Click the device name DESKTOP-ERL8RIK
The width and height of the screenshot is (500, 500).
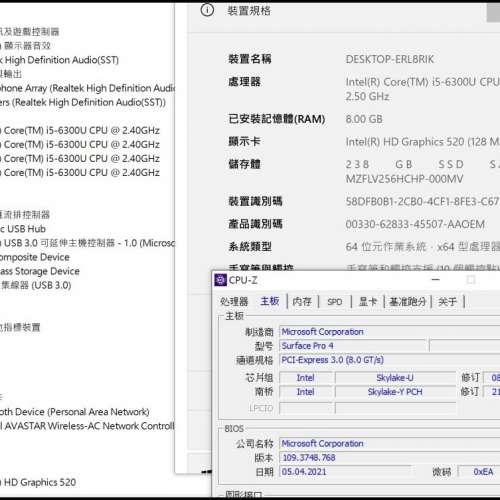pos(390,59)
